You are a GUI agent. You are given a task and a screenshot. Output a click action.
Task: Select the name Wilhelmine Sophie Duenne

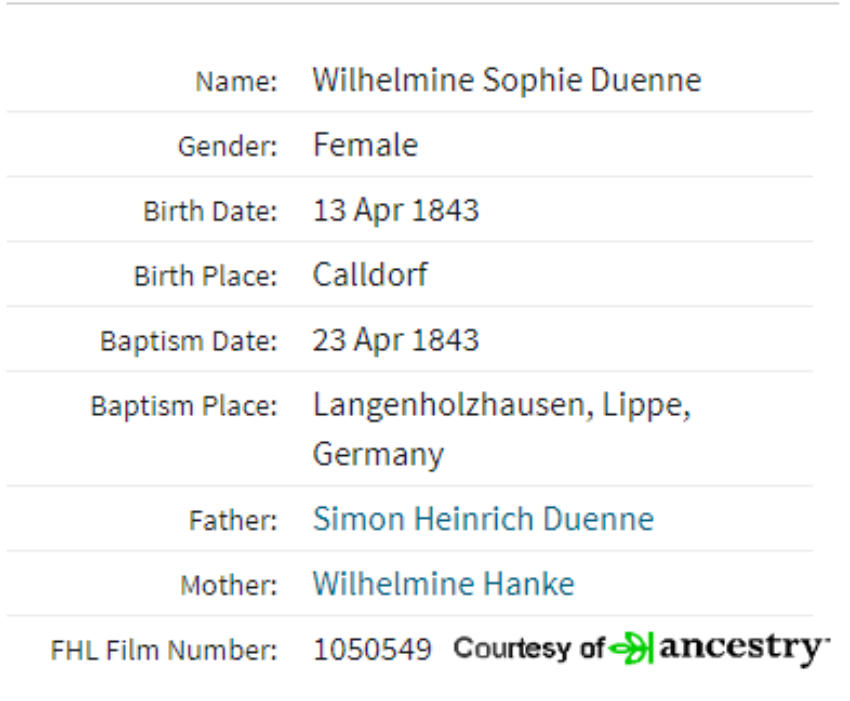click(x=507, y=80)
